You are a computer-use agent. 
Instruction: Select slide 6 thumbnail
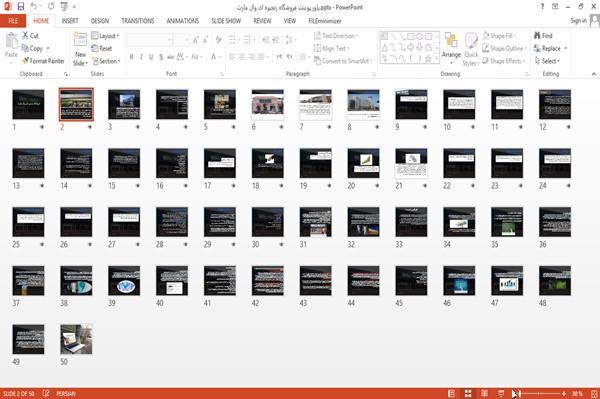[x=268, y=104]
